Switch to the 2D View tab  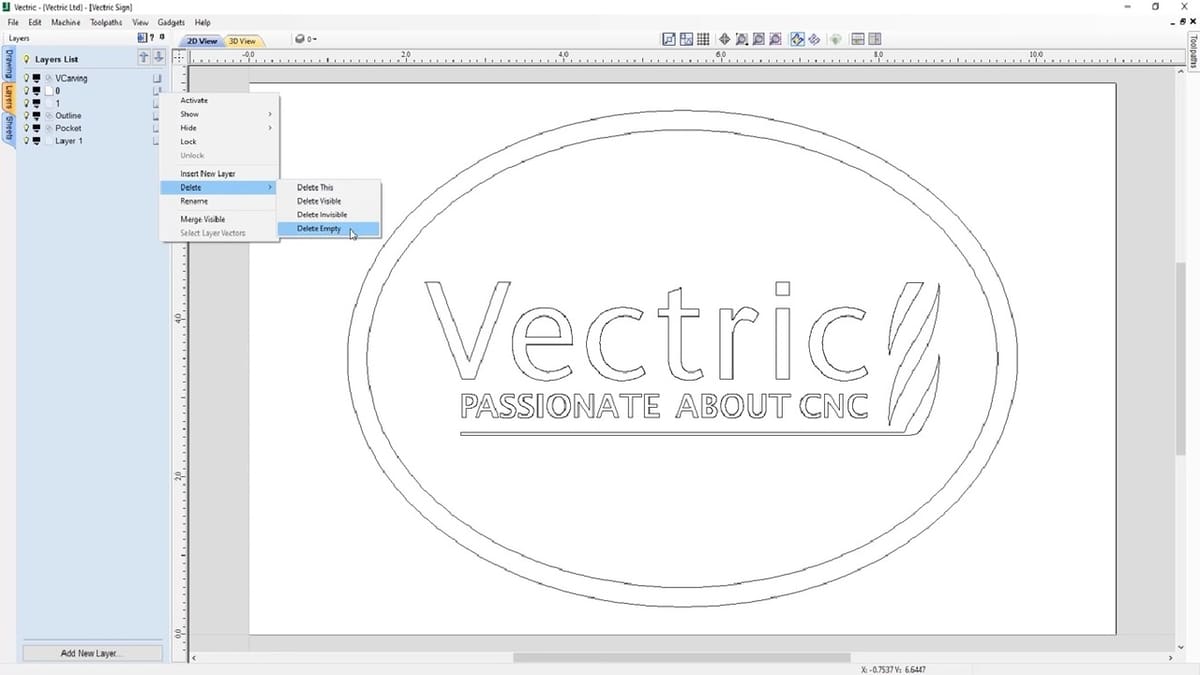(202, 41)
